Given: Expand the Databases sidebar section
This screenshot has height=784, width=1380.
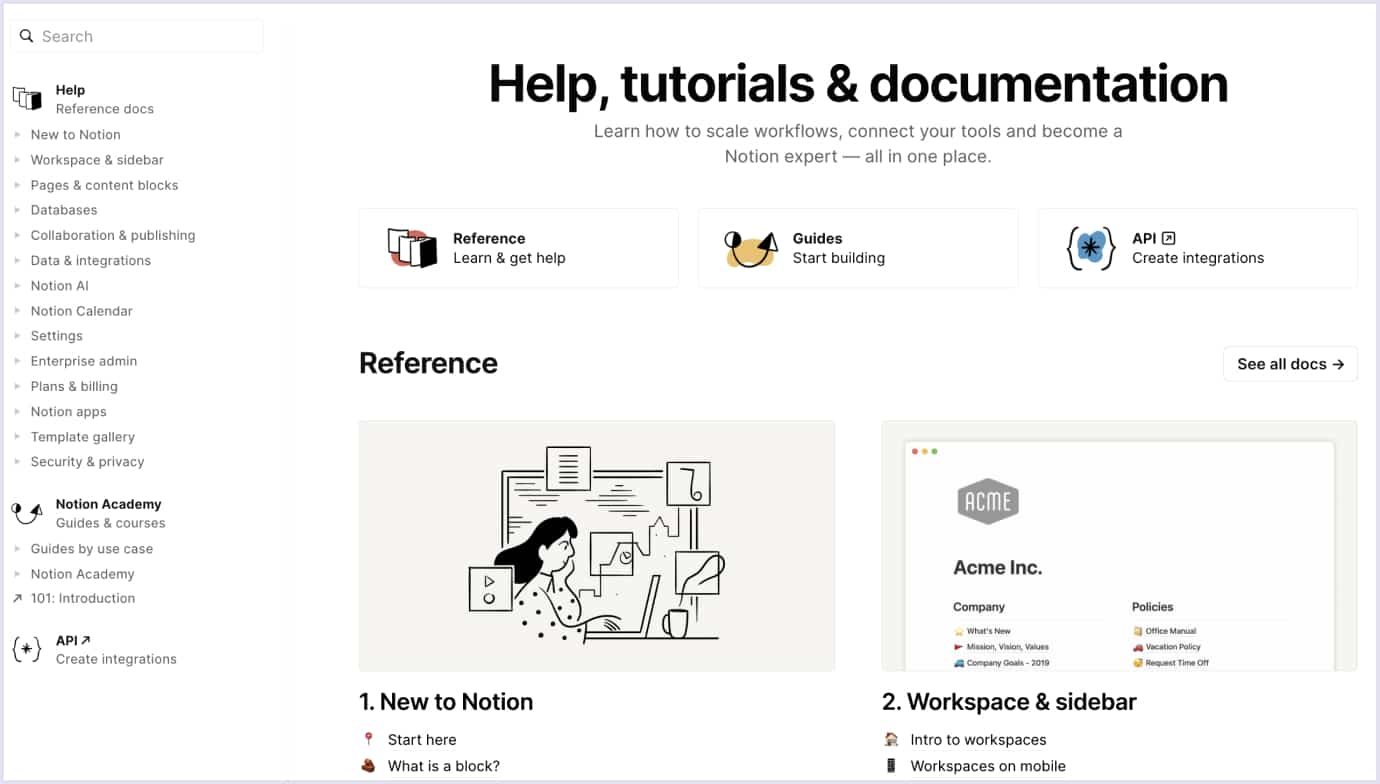Looking at the screenshot, I should pyautogui.click(x=18, y=210).
